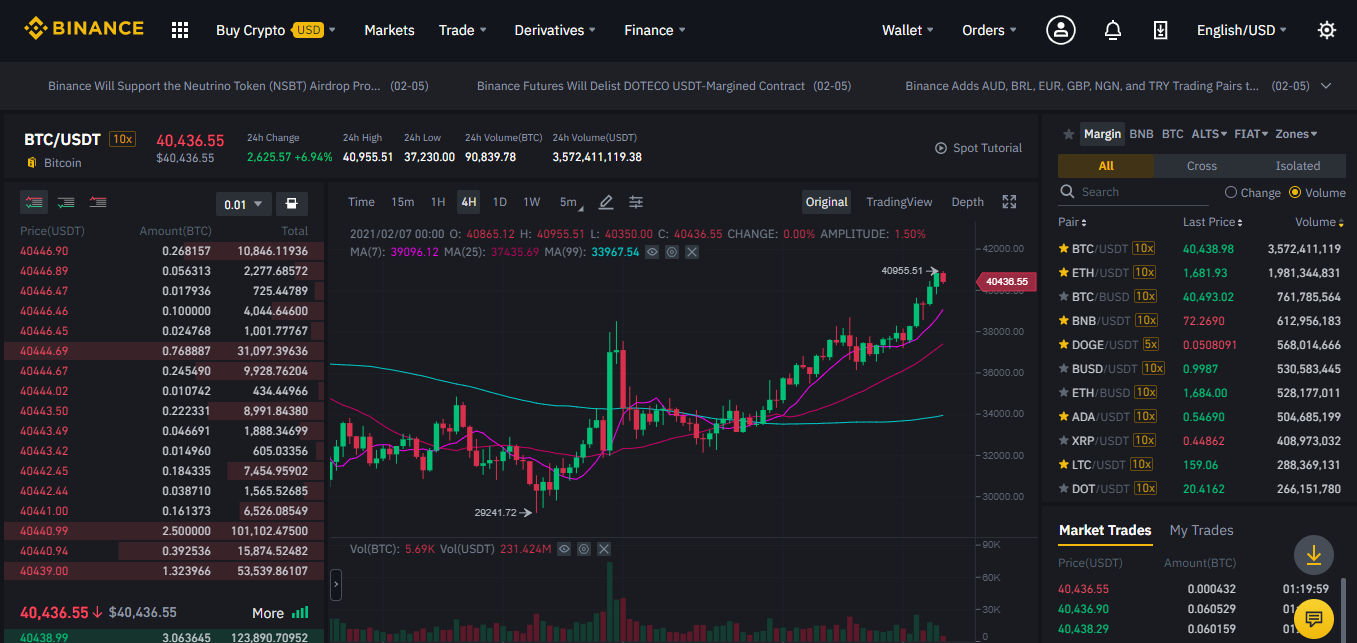Select the 1D chart interval

(x=499, y=202)
